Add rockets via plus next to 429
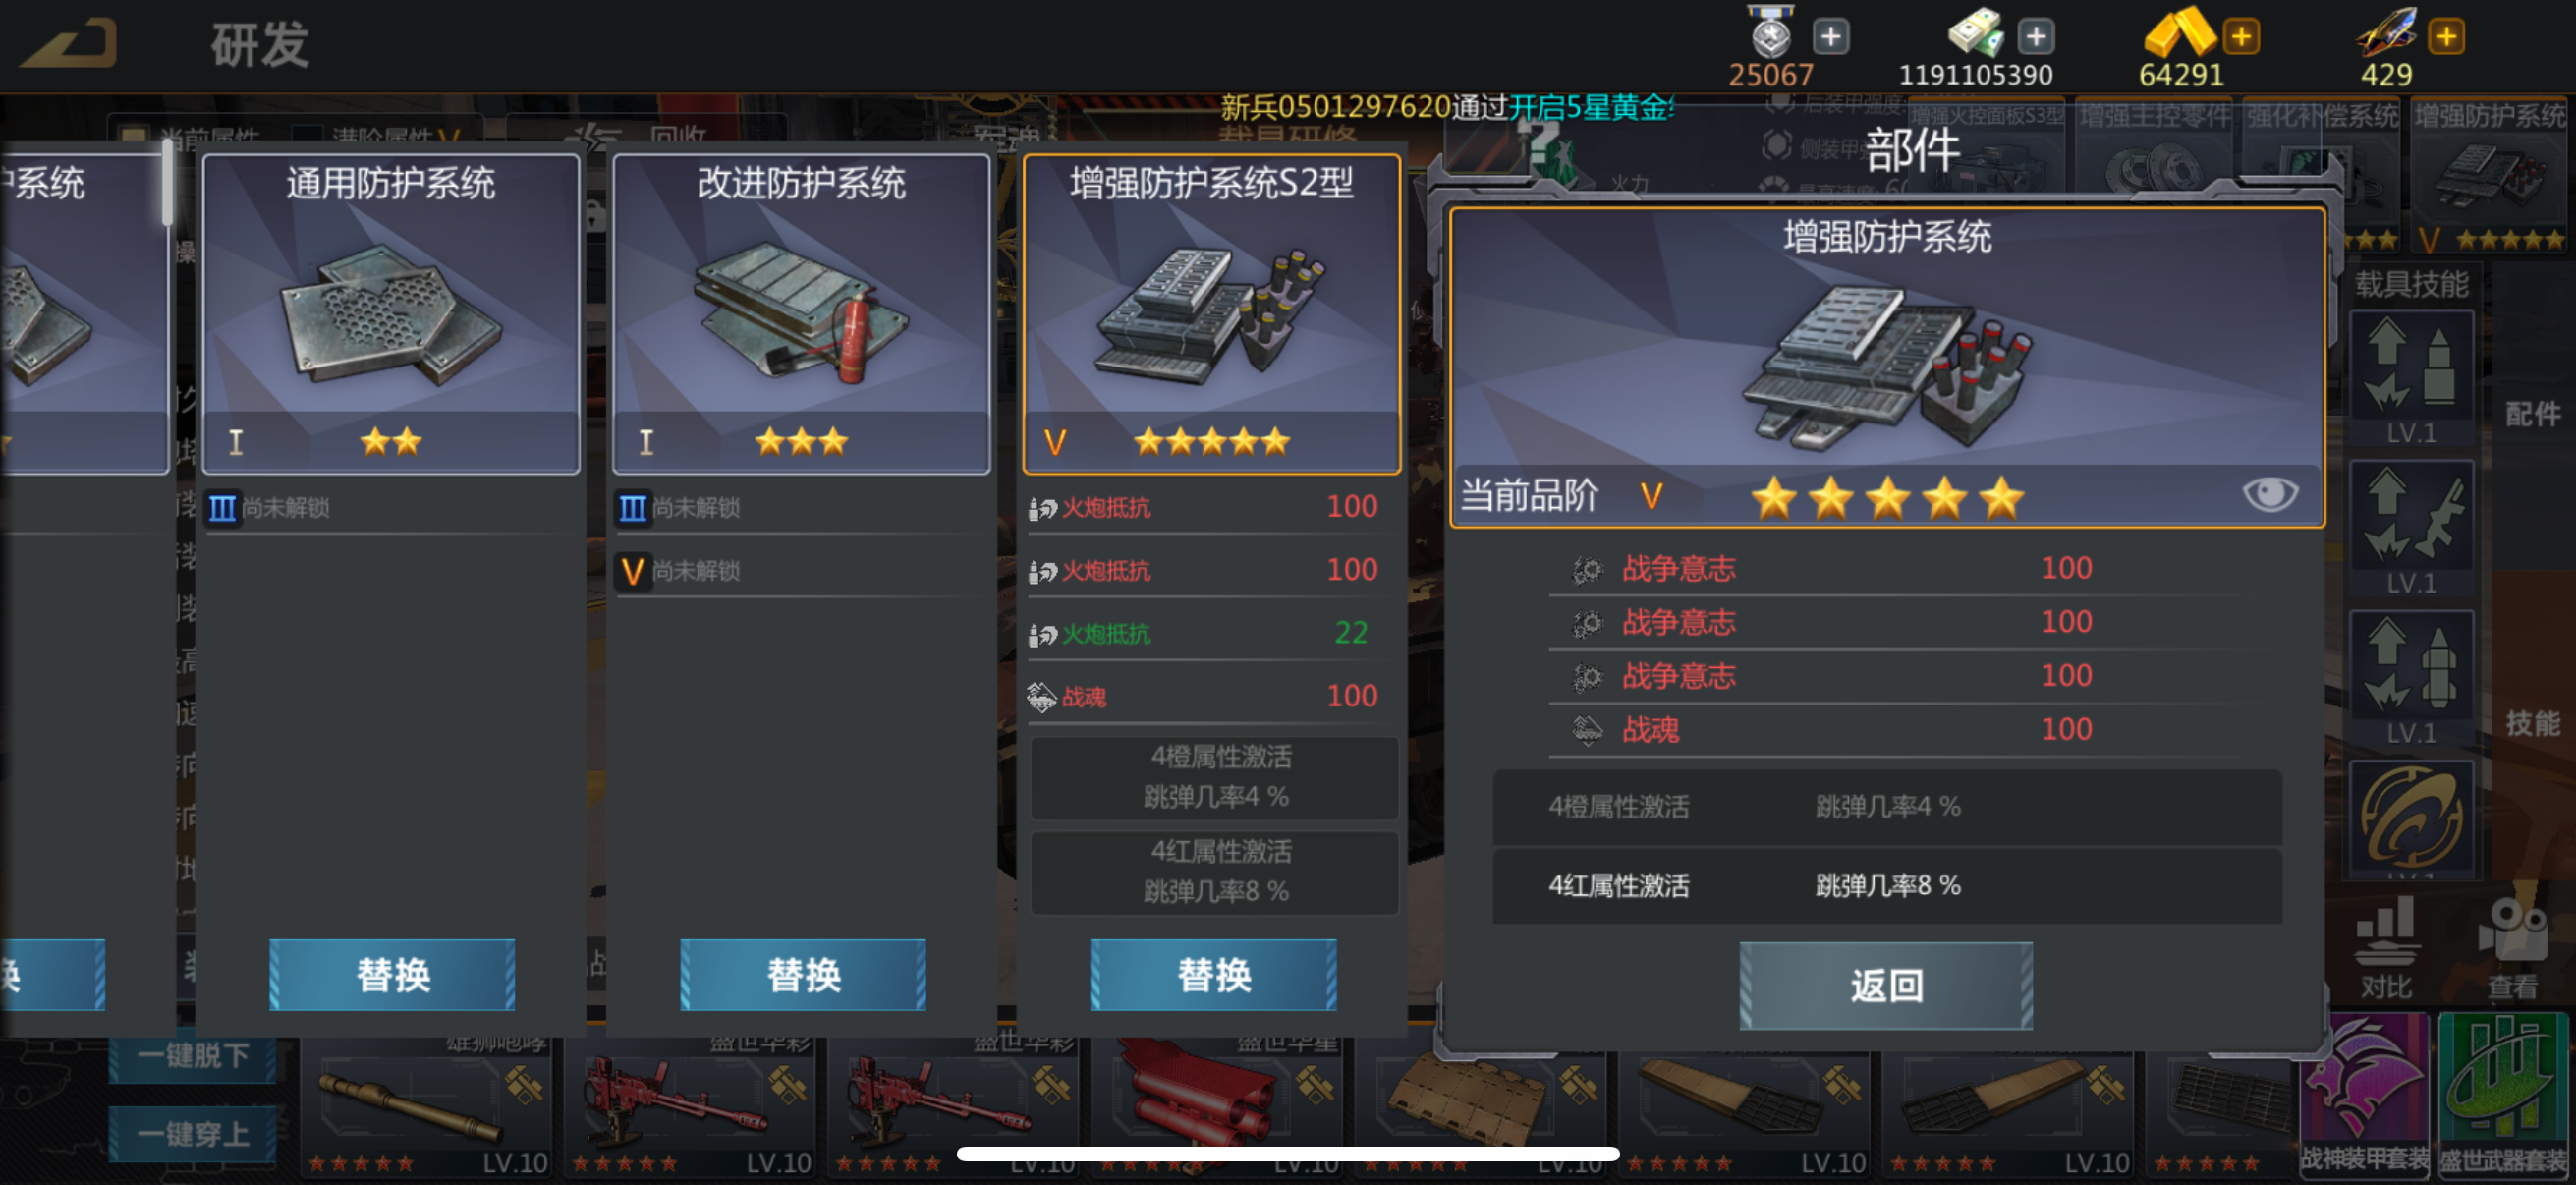Image resolution: width=2576 pixels, height=1185 pixels. pos(2446,37)
